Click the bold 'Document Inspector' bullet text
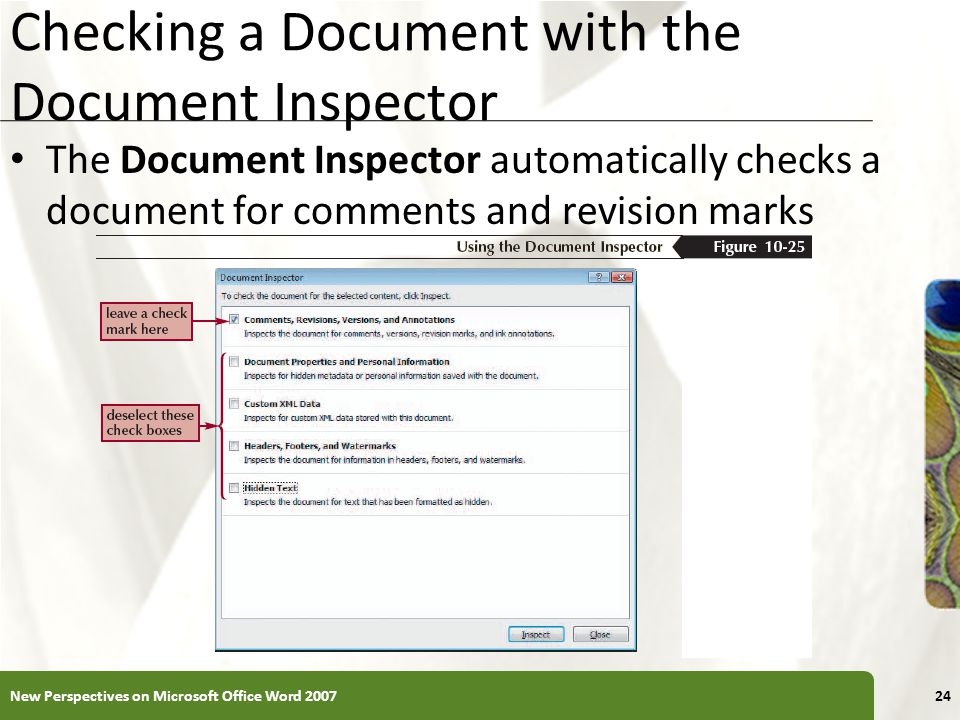The width and height of the screenshot is (960, 720). click(x=300, y=160)
